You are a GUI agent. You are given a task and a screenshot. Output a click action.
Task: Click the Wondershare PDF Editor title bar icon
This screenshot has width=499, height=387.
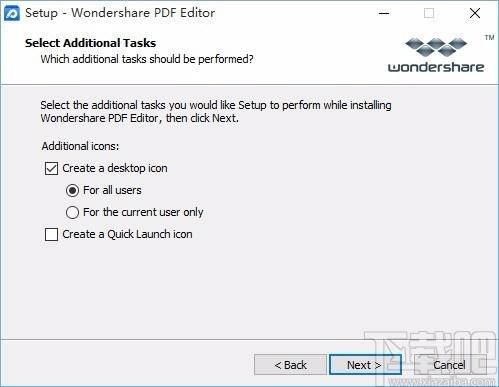pos(12,13)
